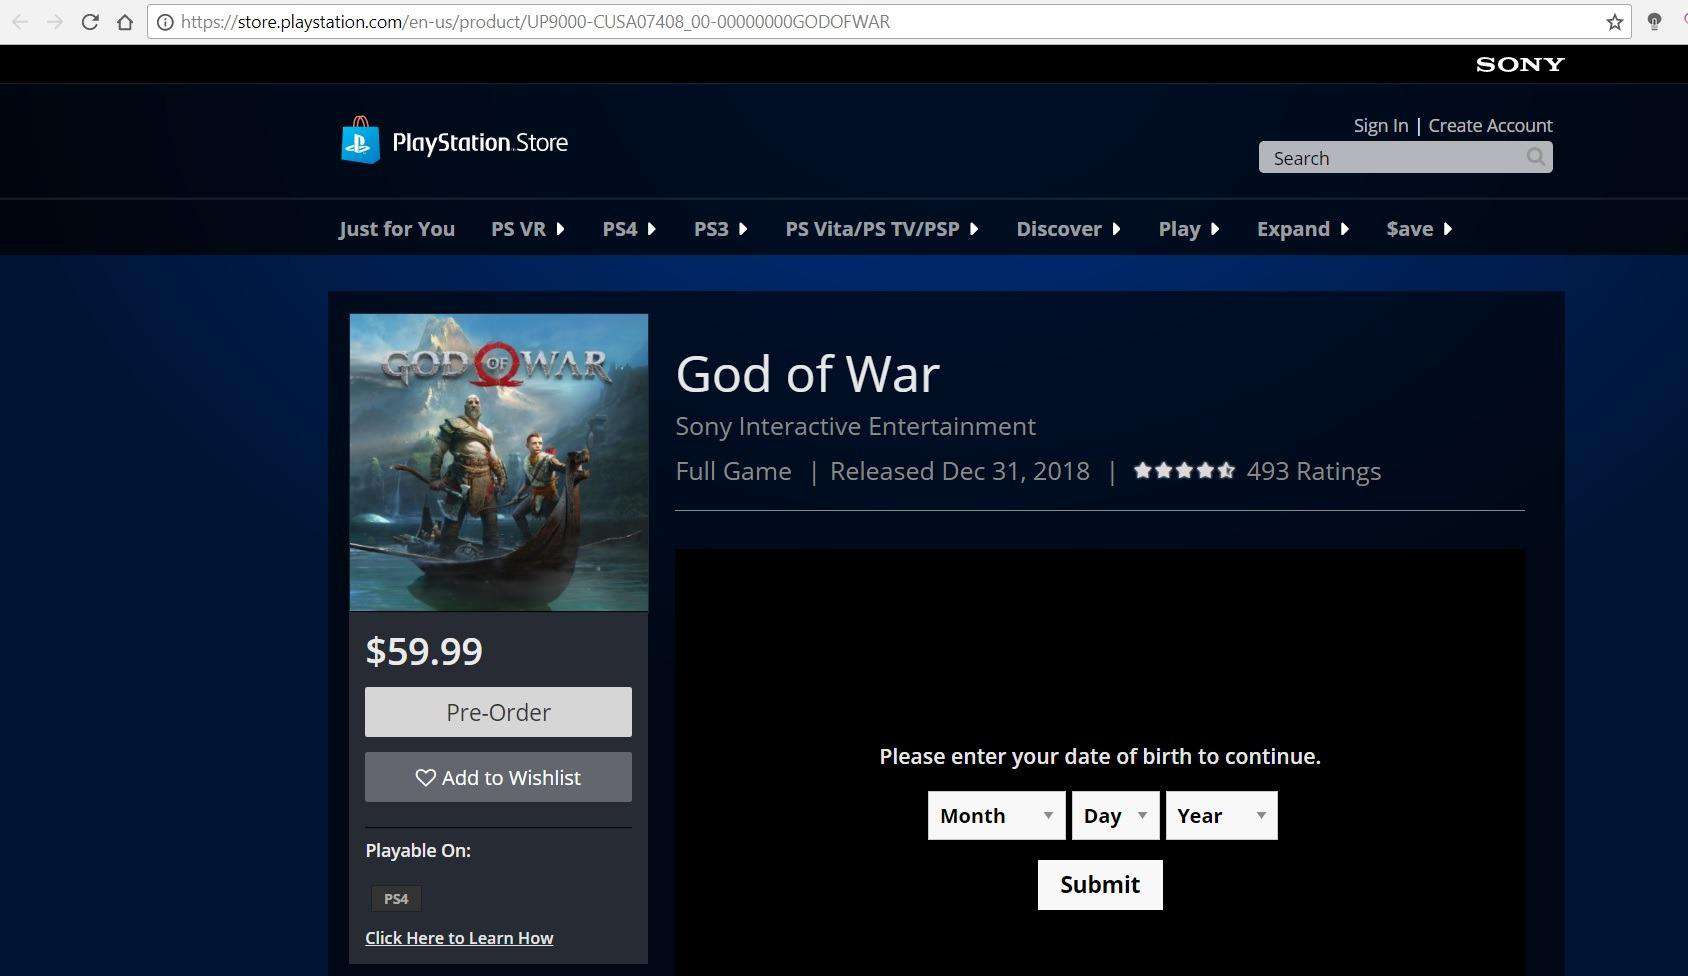Click the God of War cover art

499,462
